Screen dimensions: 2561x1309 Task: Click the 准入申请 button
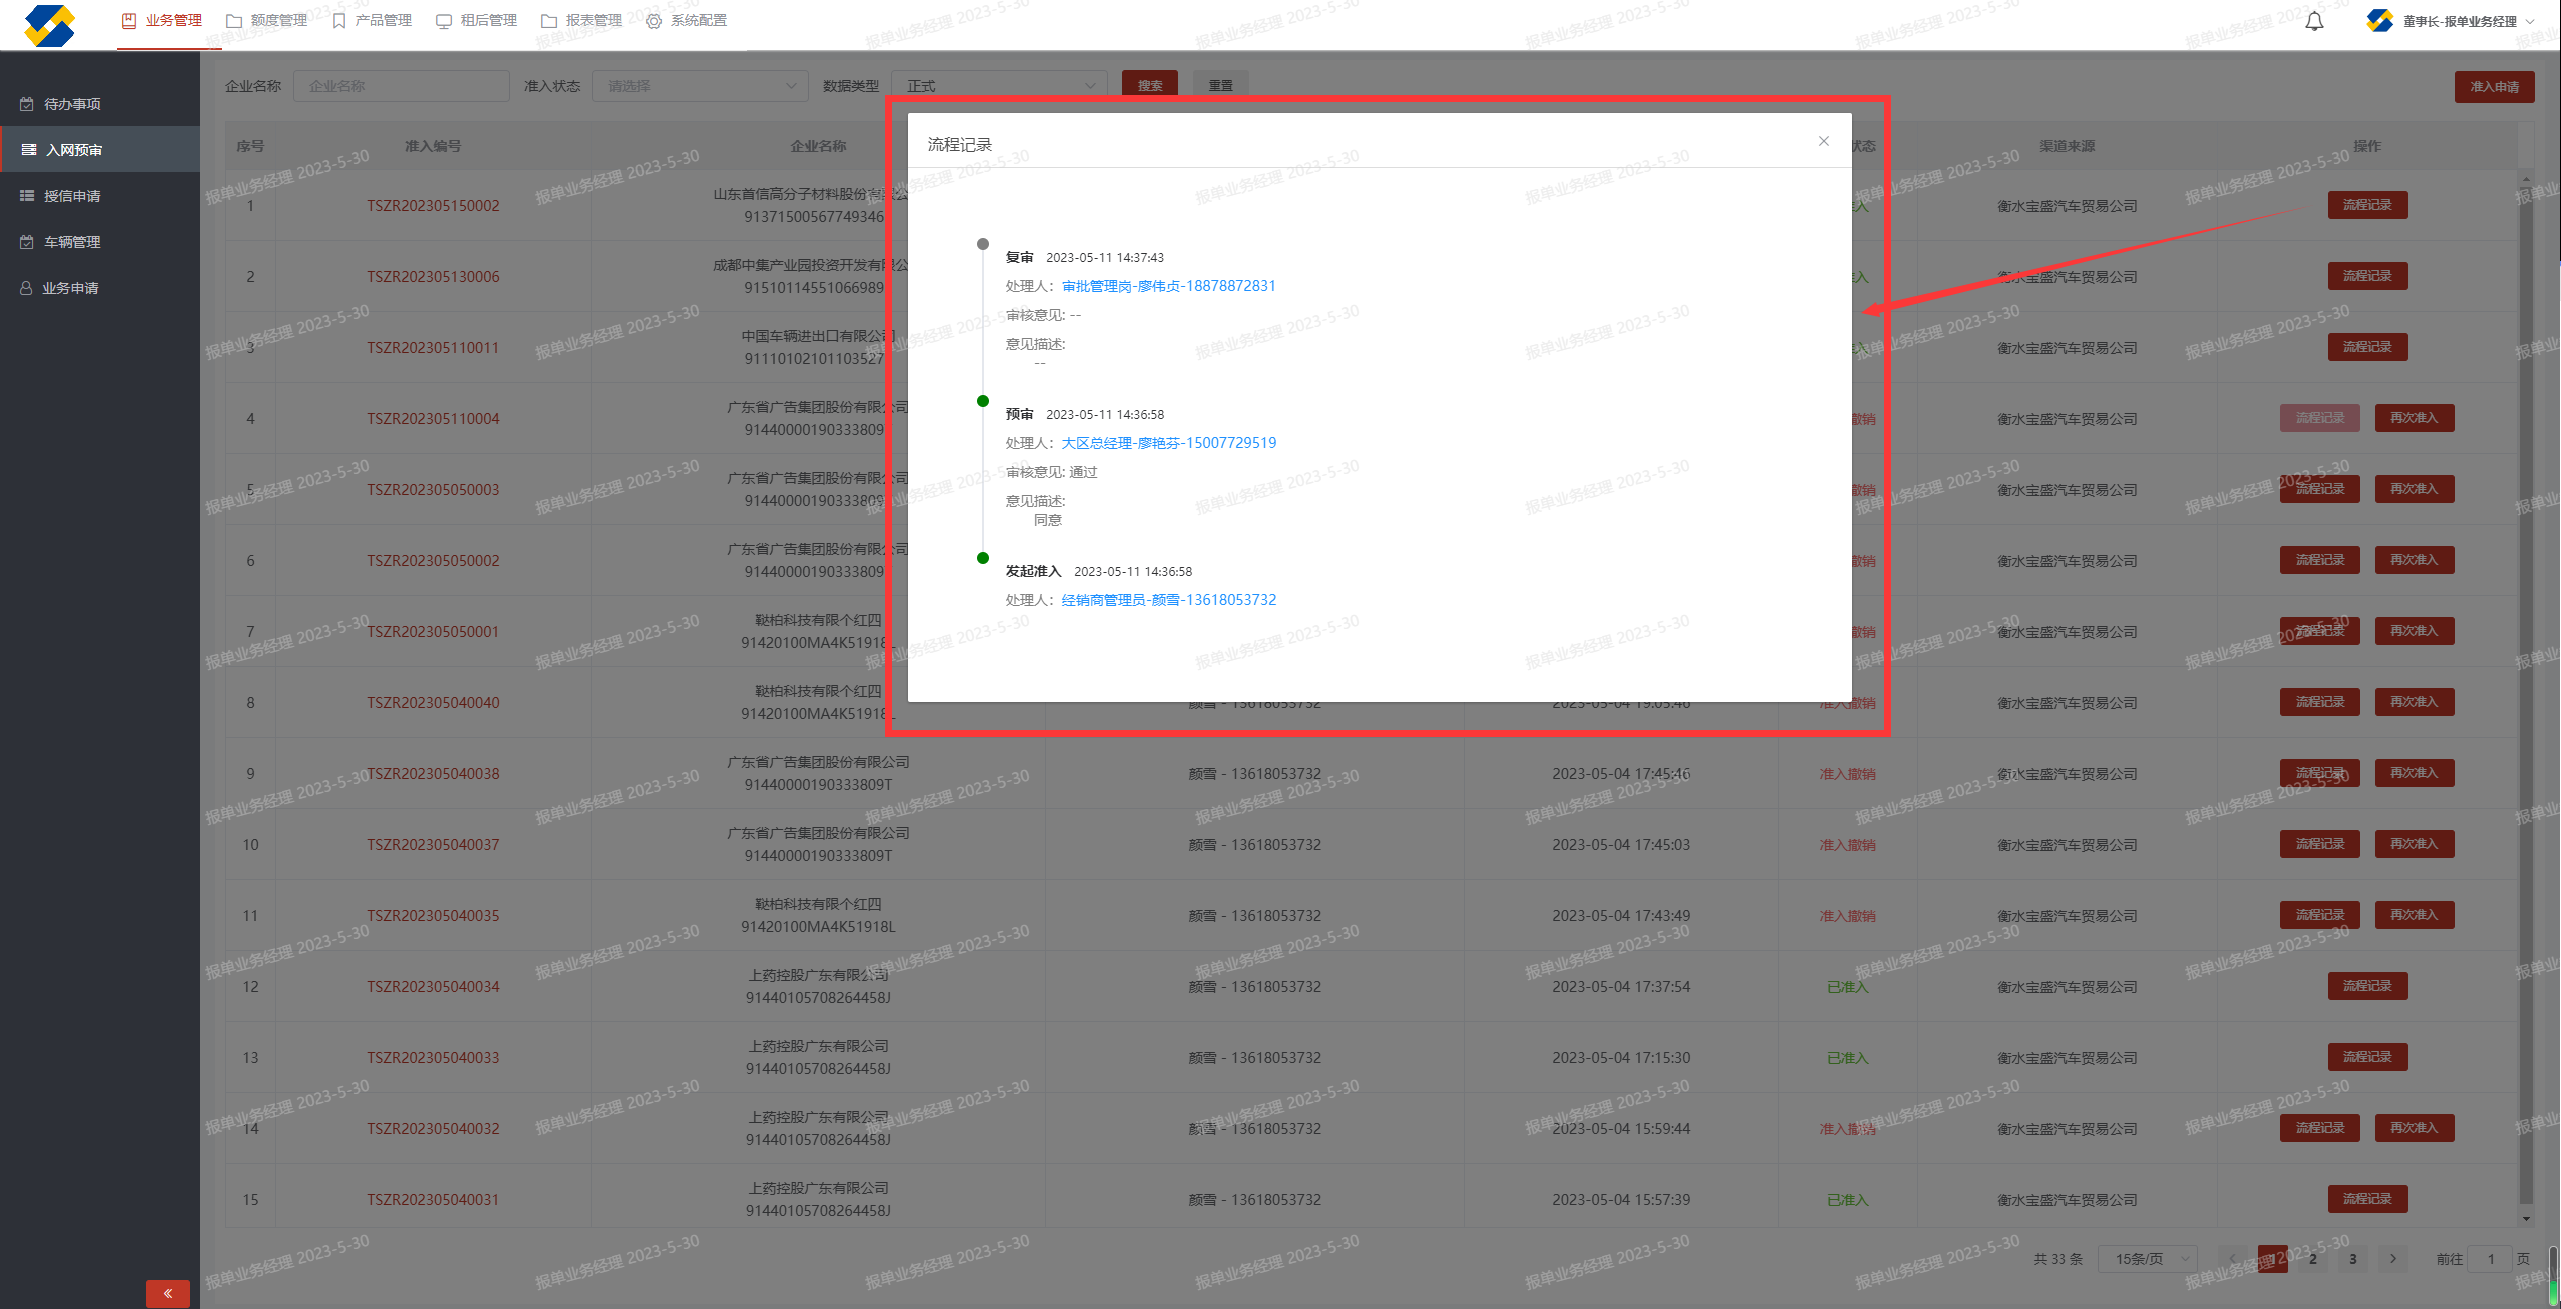pyautogui.click(x=2493, y=87)
